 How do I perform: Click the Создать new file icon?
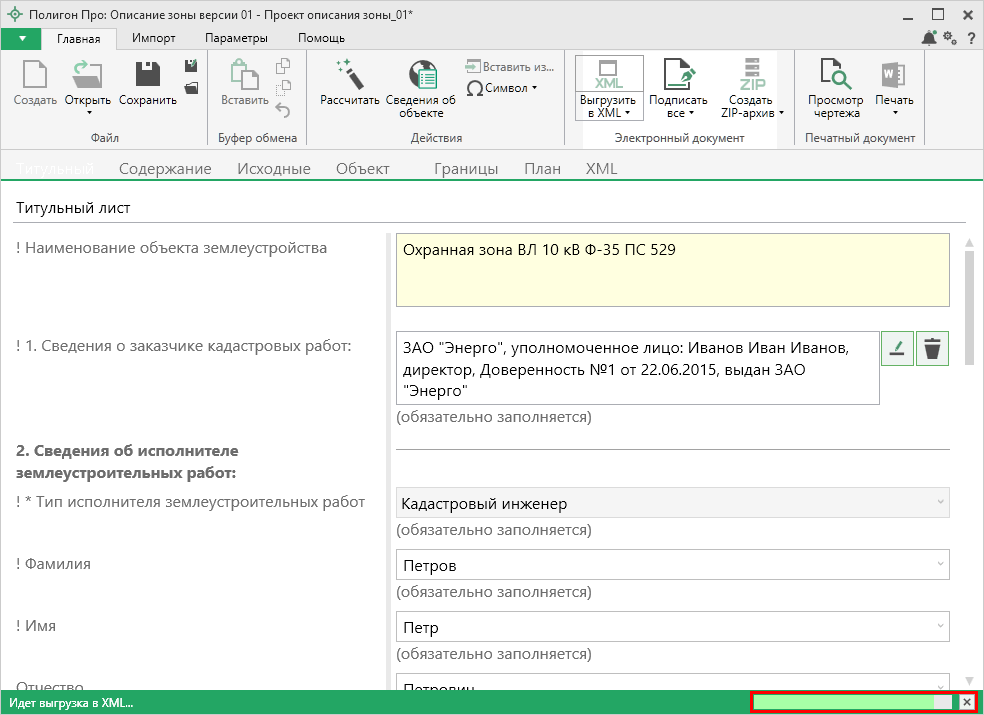click(x=35, y=76)
